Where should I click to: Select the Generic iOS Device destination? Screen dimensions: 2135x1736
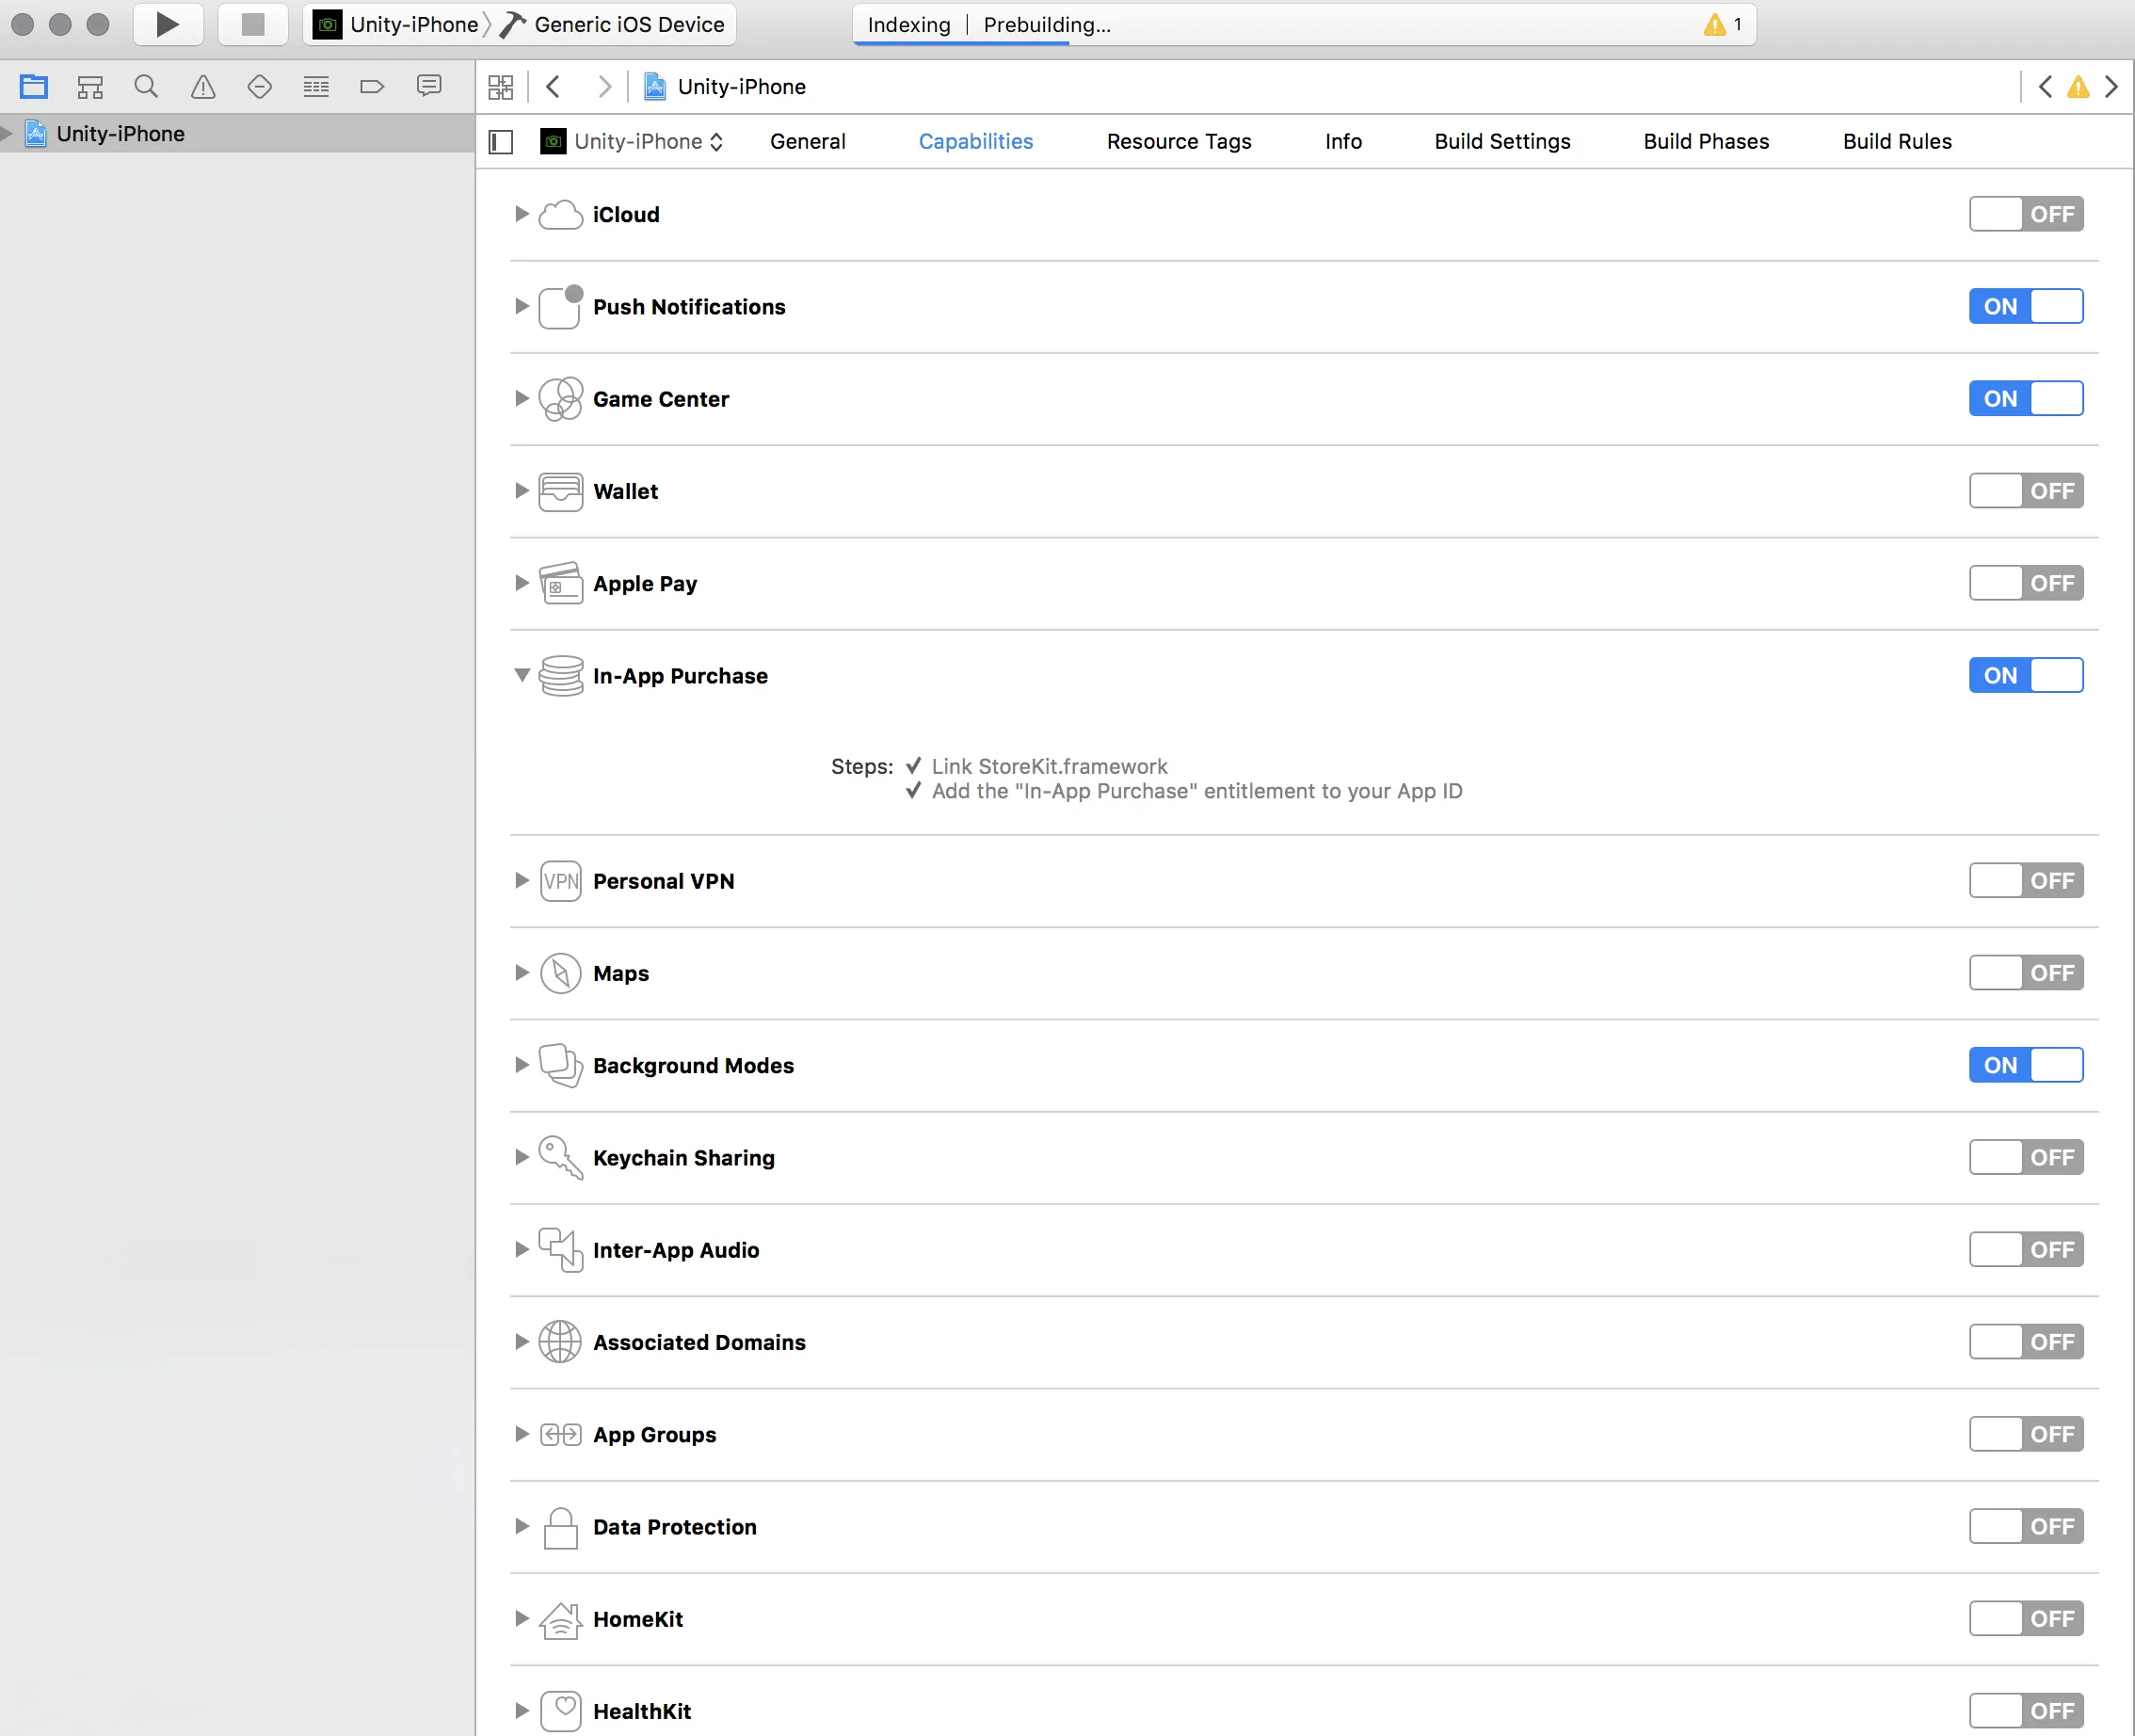point(628,24)
